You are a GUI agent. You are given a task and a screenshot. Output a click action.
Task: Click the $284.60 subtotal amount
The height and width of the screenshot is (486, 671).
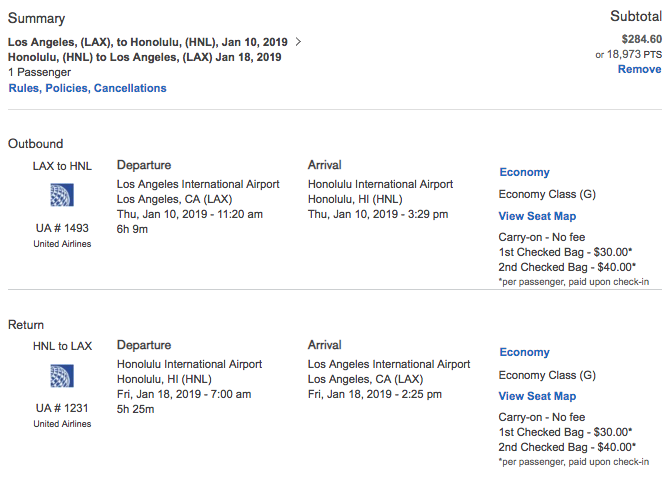641,39
